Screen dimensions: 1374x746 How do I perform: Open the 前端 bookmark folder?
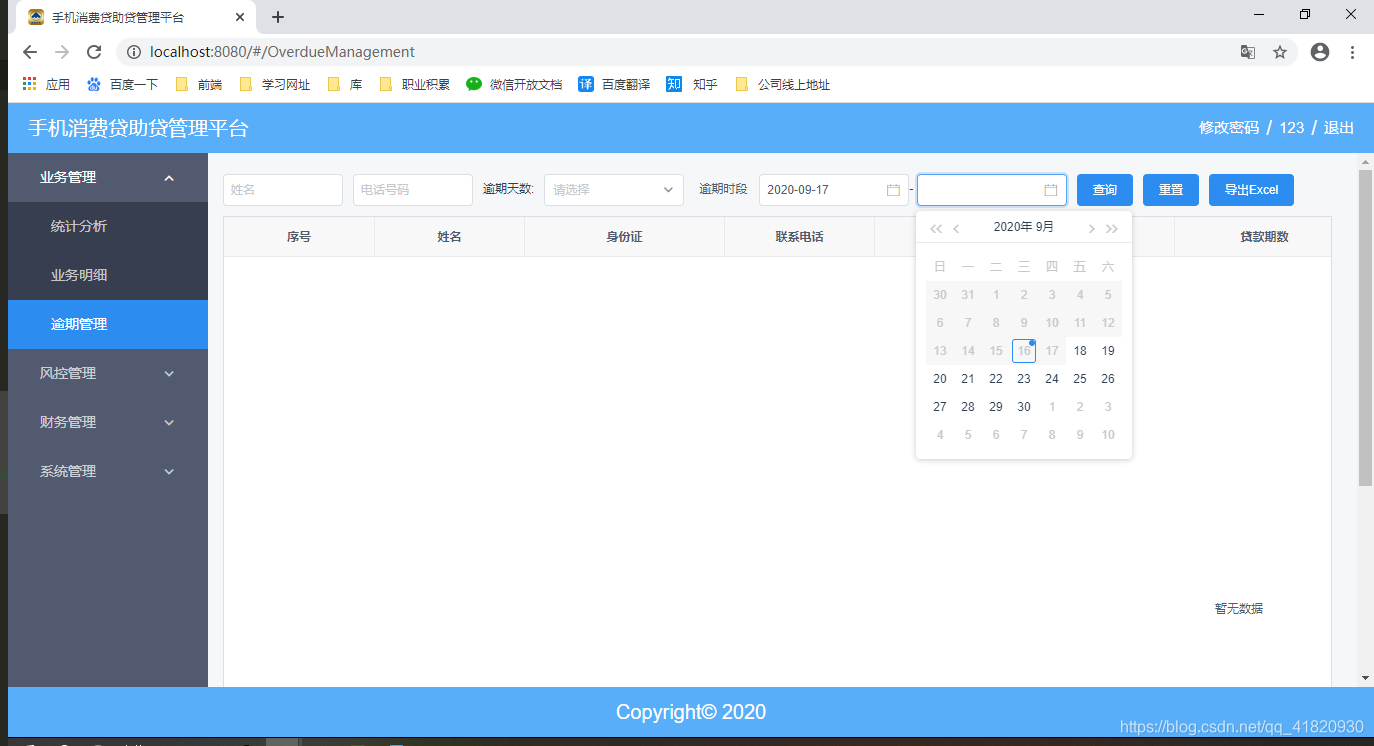coord(198,85)
